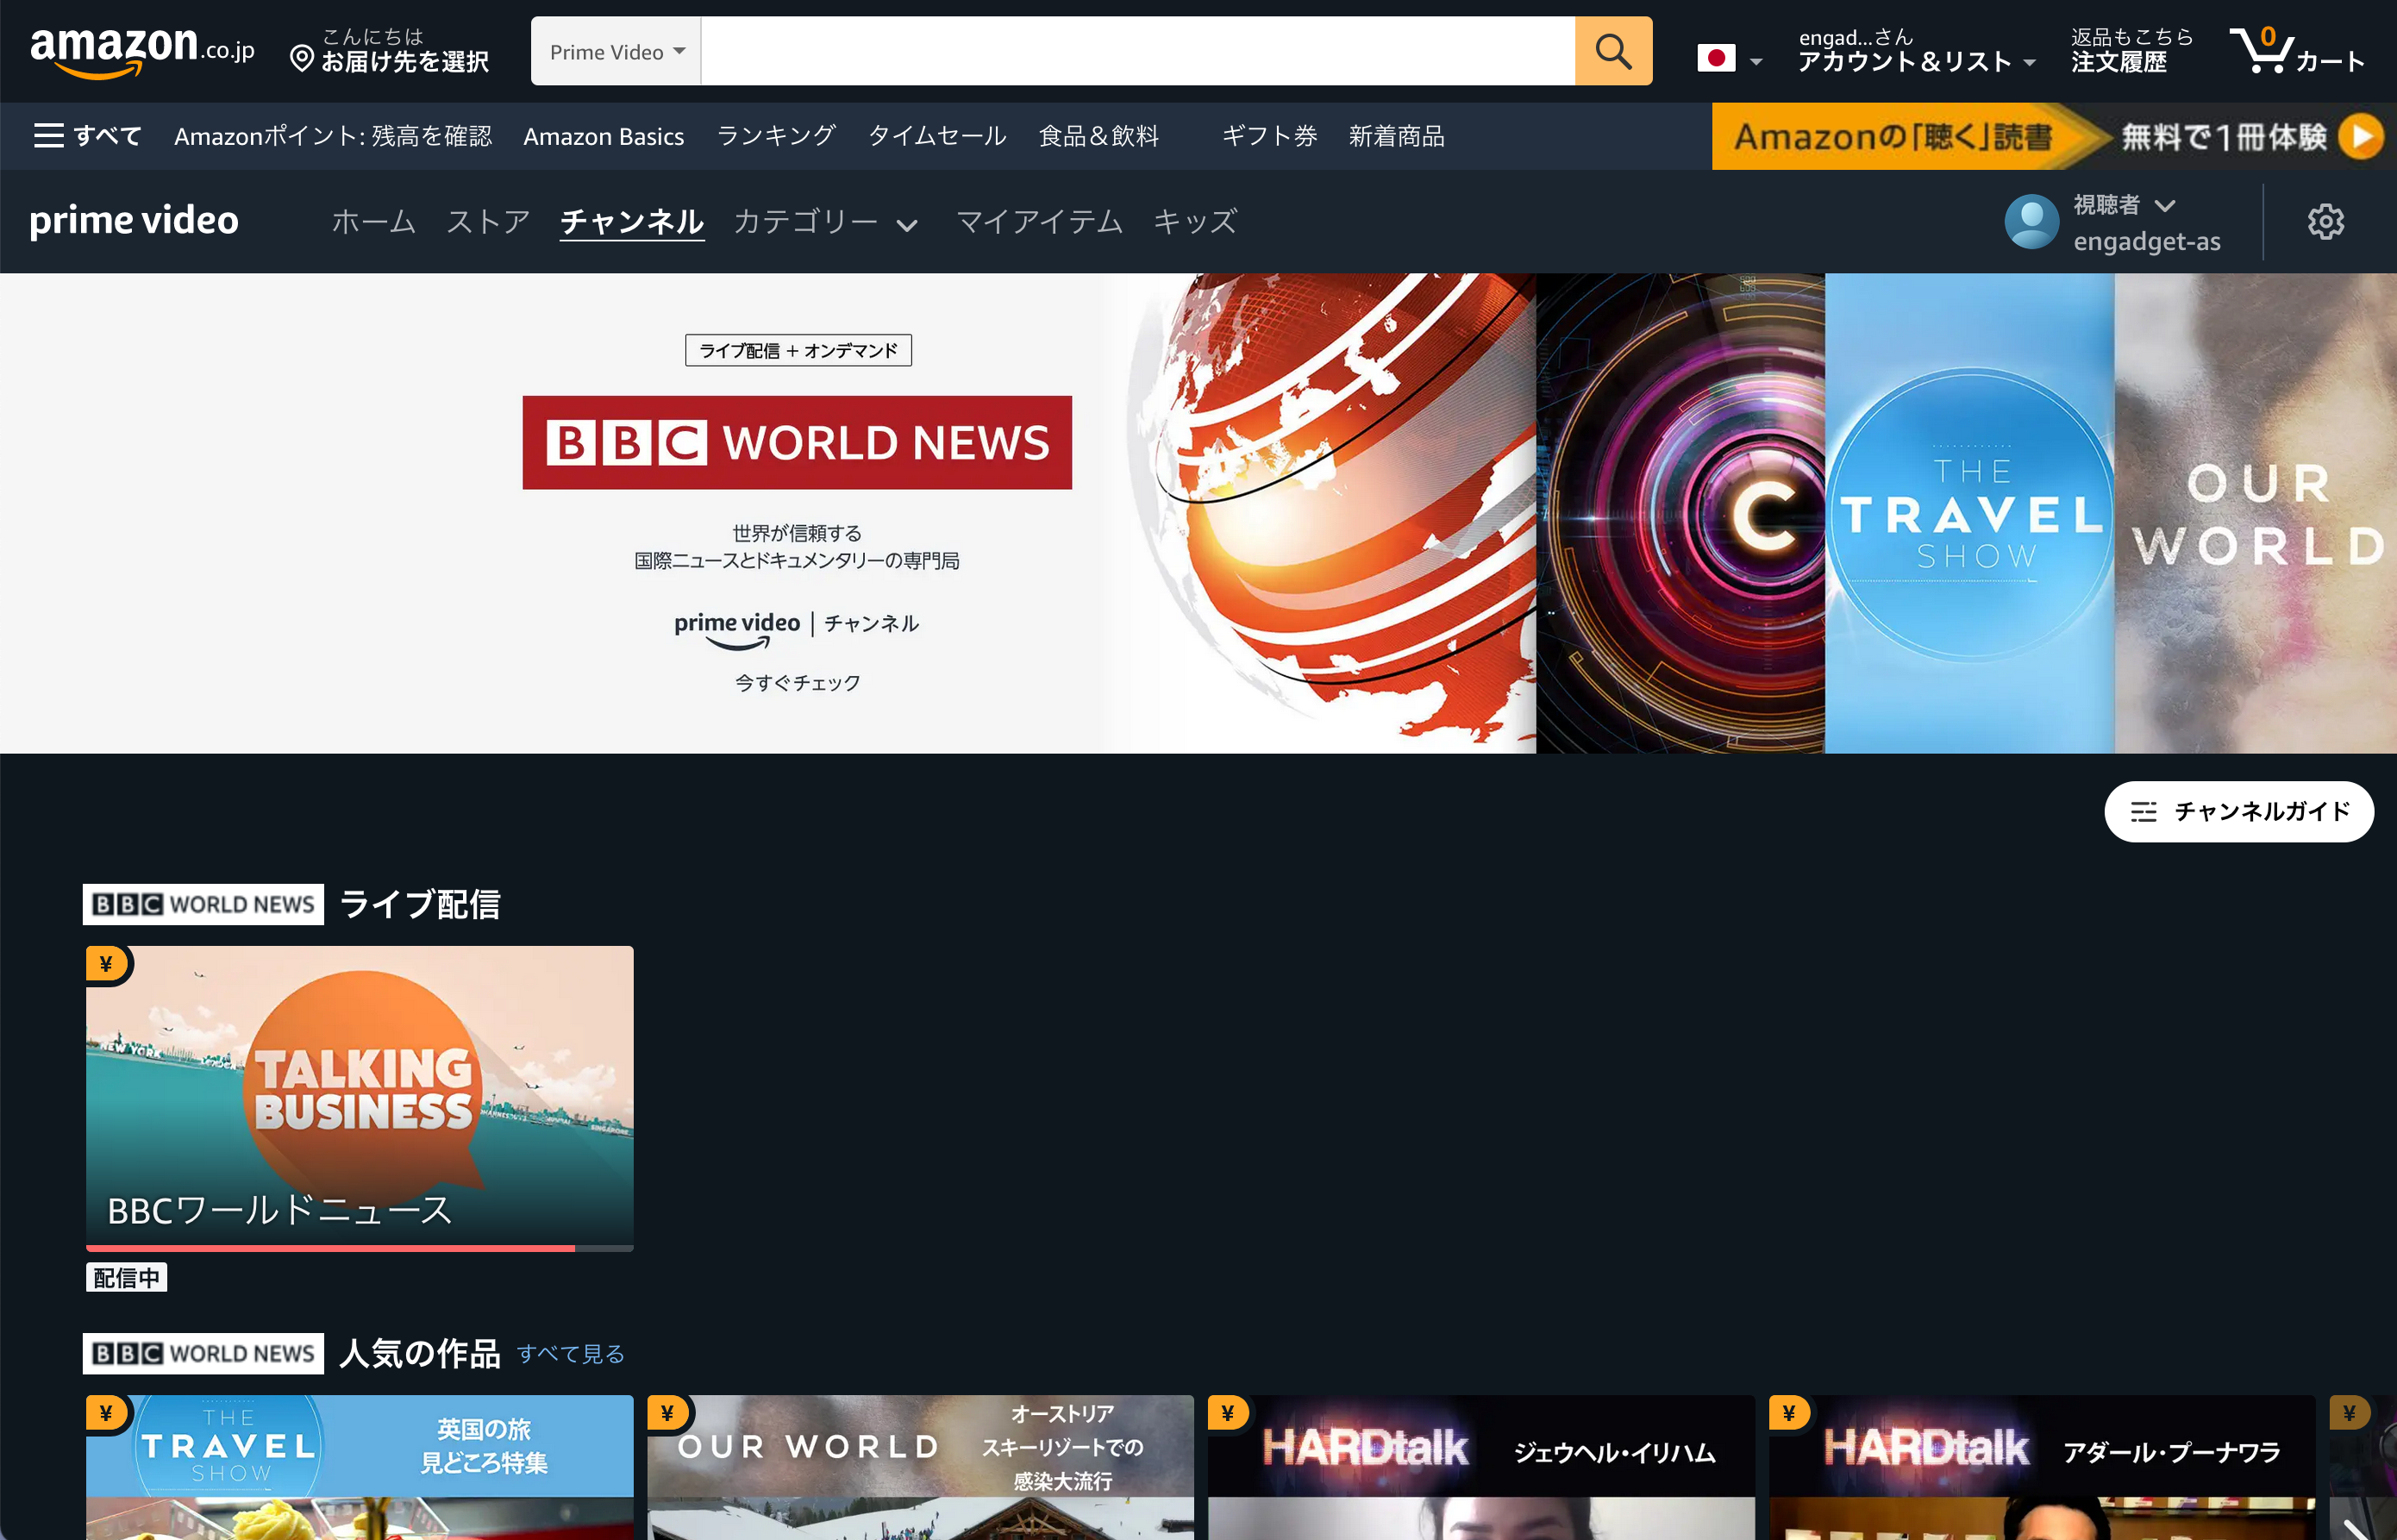Click the BBC World News logo beside 人気の作品
The width and height of the screenshot is (2397, 1540).
(203, 1353)
